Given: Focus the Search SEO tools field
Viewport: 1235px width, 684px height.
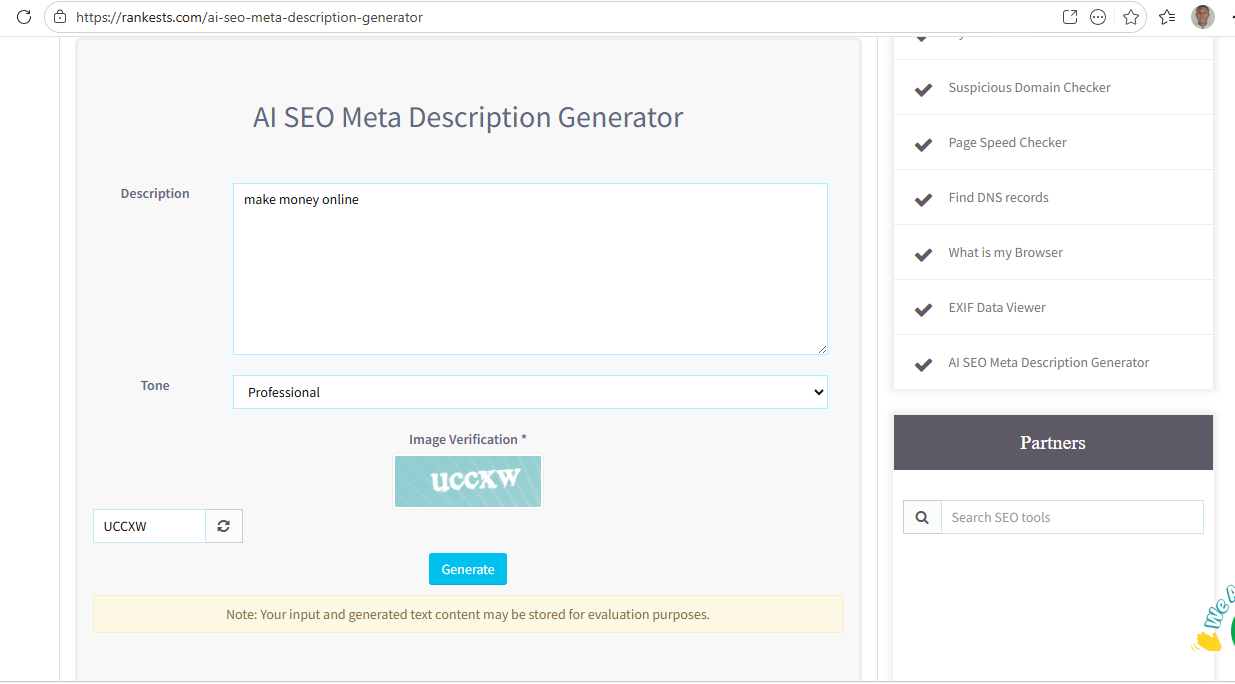Looking at the screenshot, I should tap(1072, 517).
